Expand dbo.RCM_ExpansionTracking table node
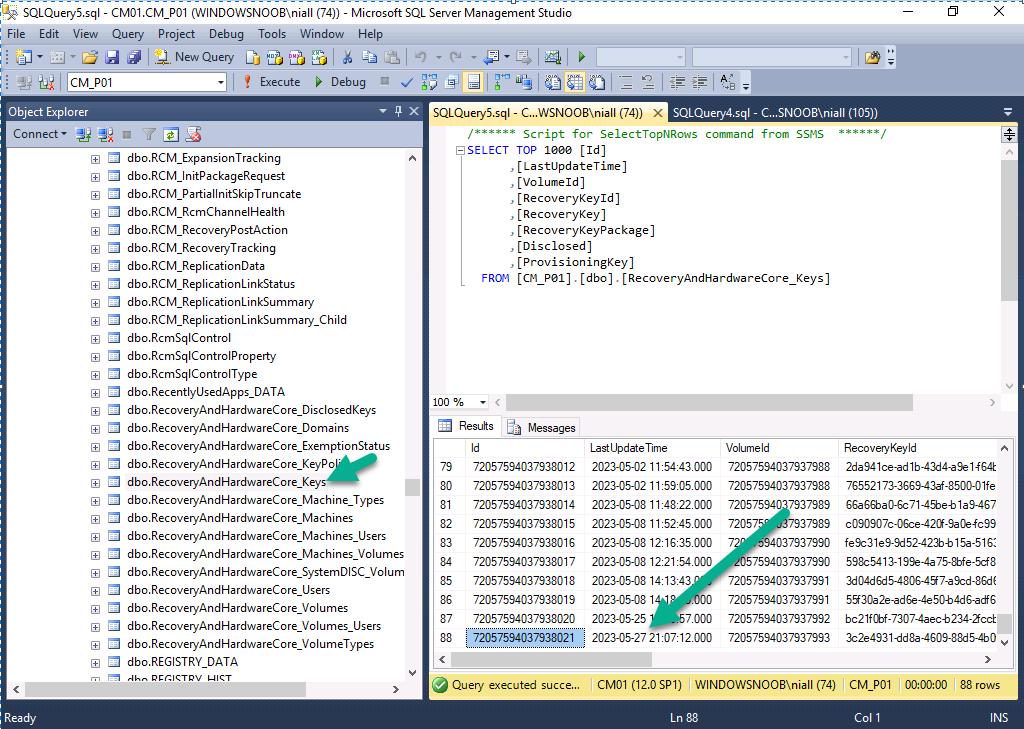This screenshot has width=1024, height=729. [95, 159]
